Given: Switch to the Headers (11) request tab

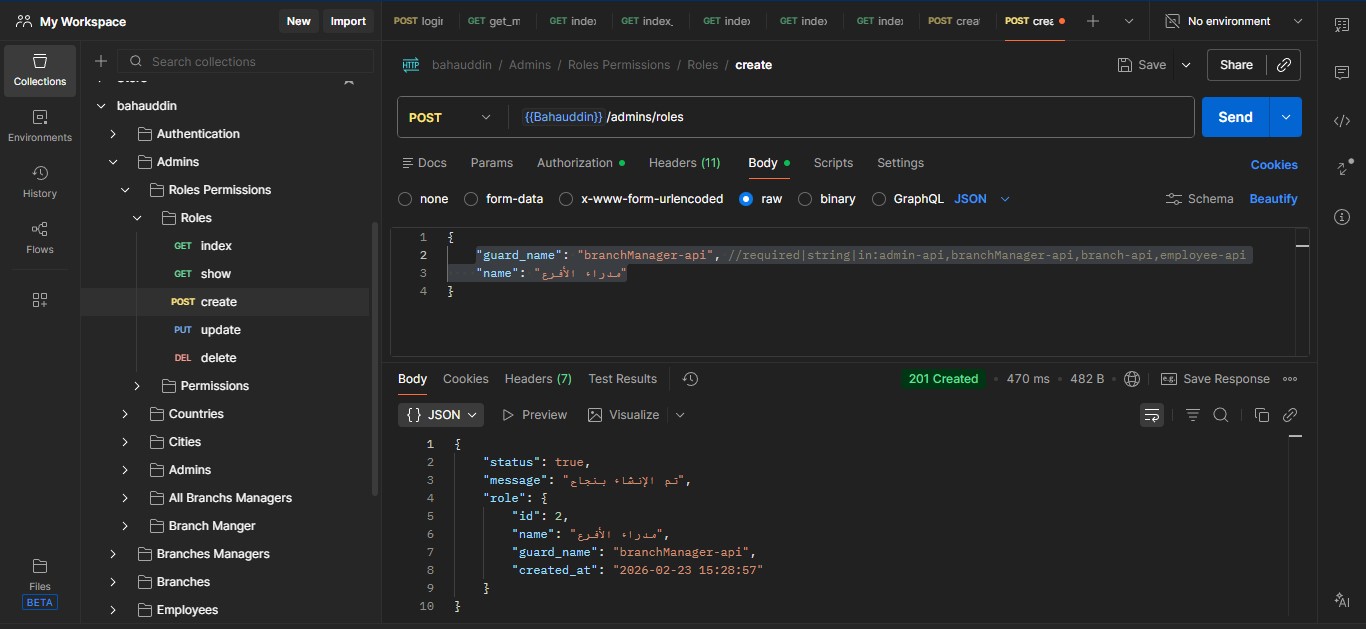Looking at the screenshot, I should pyautogui.click(x=684, y=163).
